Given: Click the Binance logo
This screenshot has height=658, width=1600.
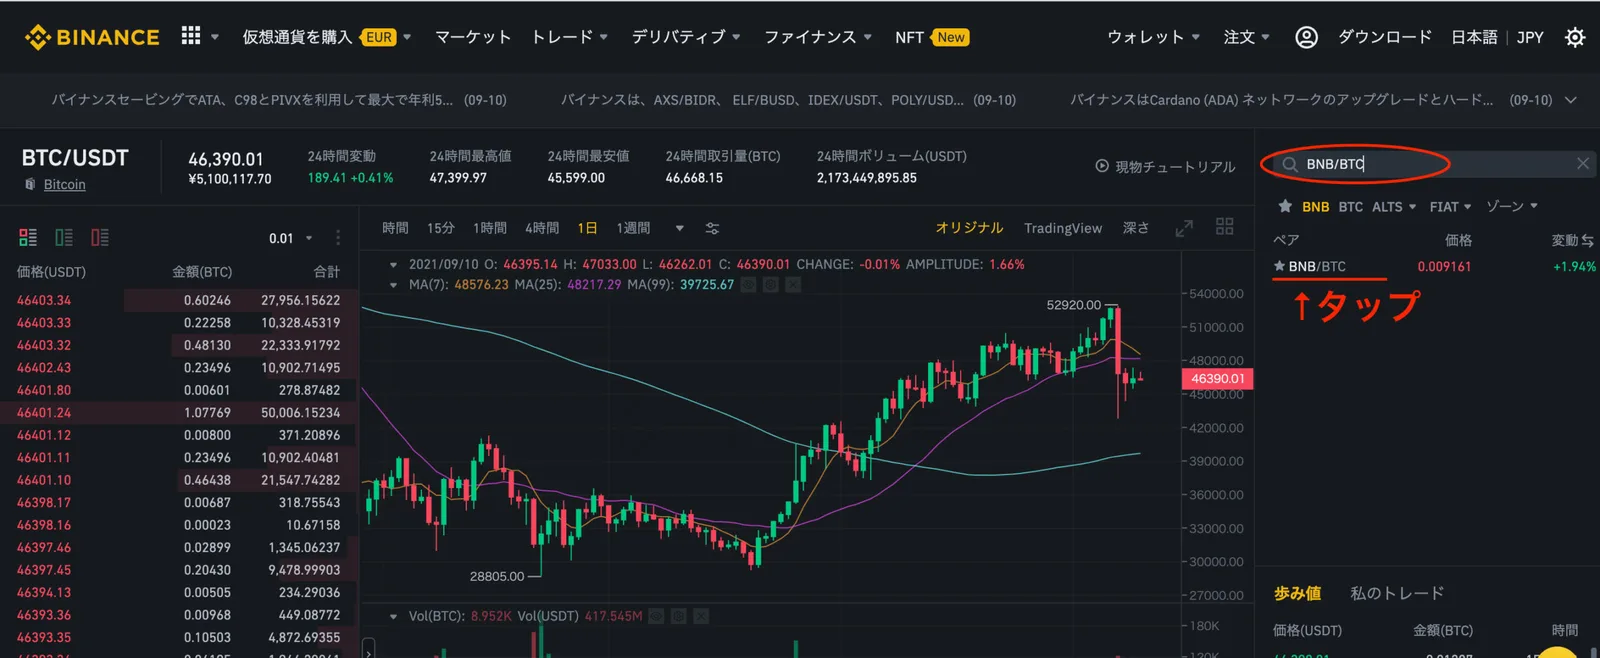Looking at the screenshot, I should tap(92, 37).
